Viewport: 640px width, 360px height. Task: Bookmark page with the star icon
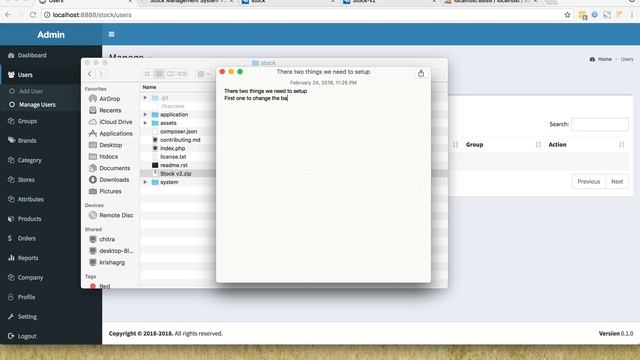pos(567,15)
